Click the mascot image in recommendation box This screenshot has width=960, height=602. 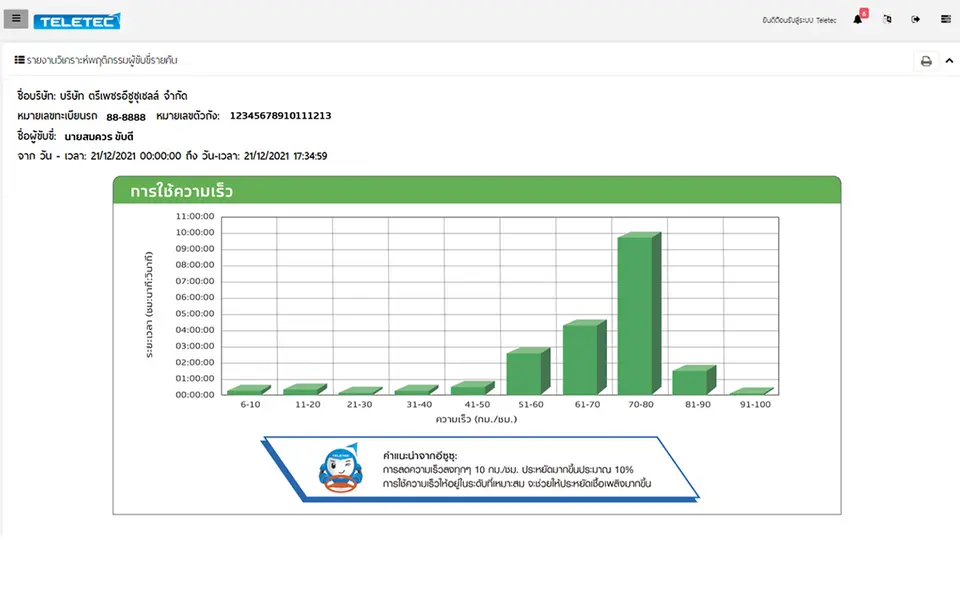tap(340, 468)
